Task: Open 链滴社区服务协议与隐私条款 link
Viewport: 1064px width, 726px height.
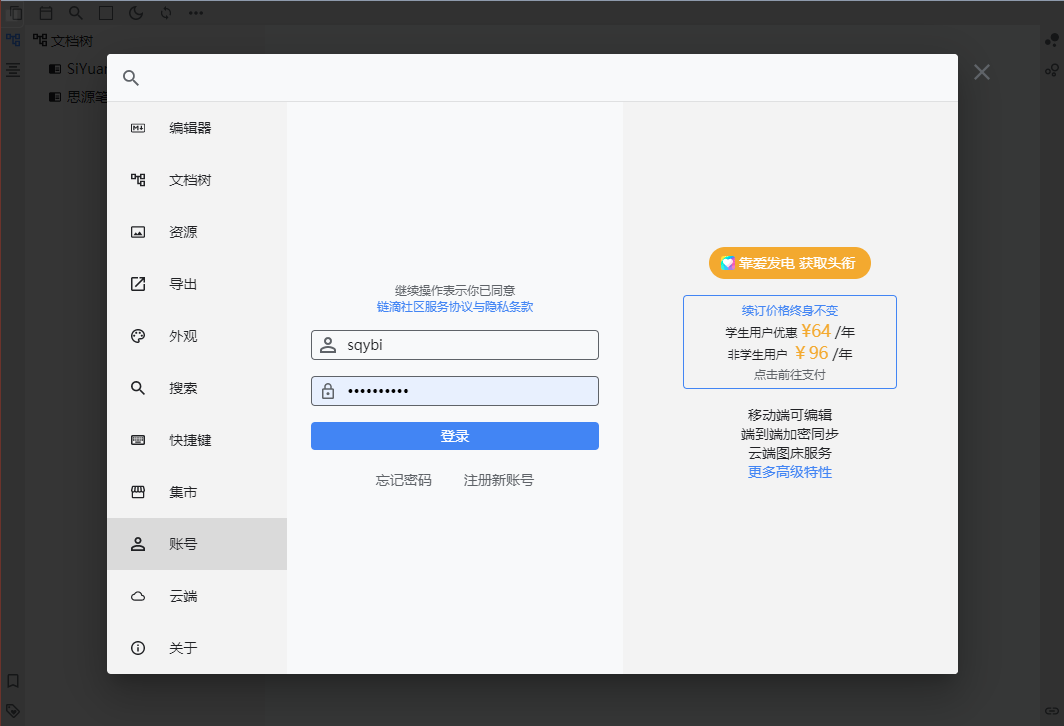Action: coord(455,307)
